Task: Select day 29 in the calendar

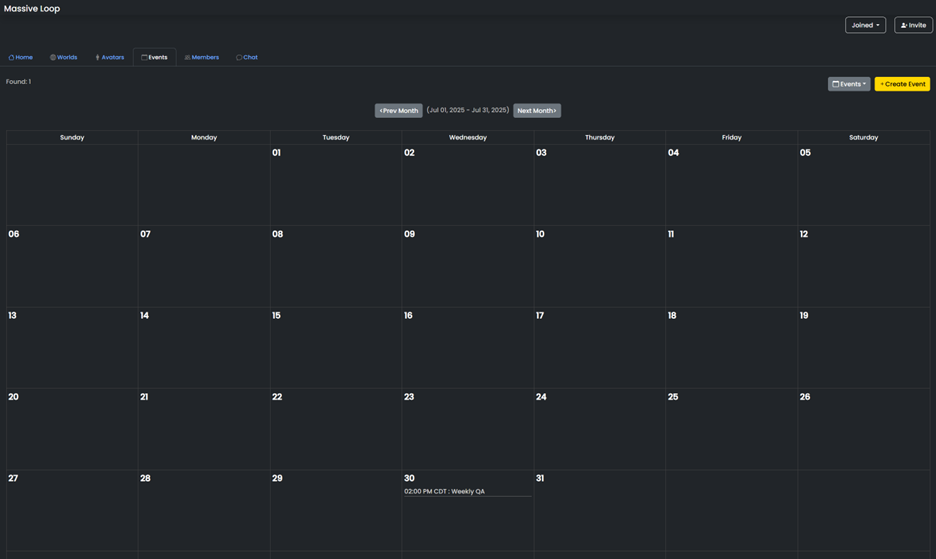Action: [336, 511]
